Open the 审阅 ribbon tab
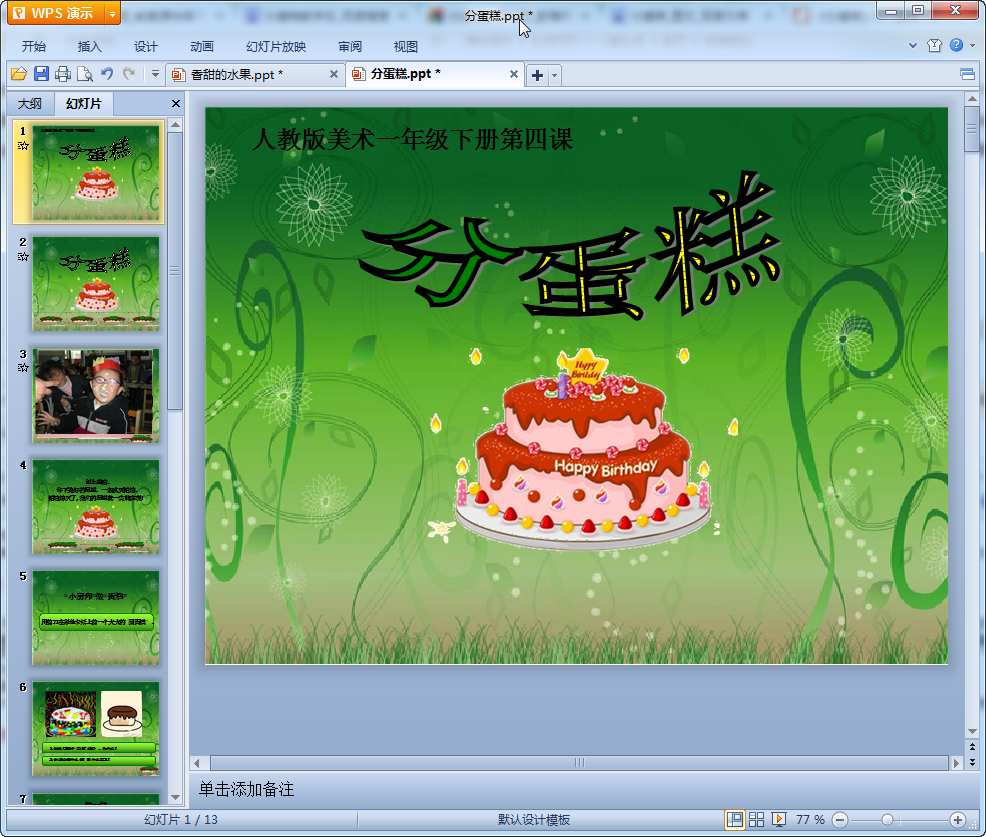 click(x=350, y=47)
